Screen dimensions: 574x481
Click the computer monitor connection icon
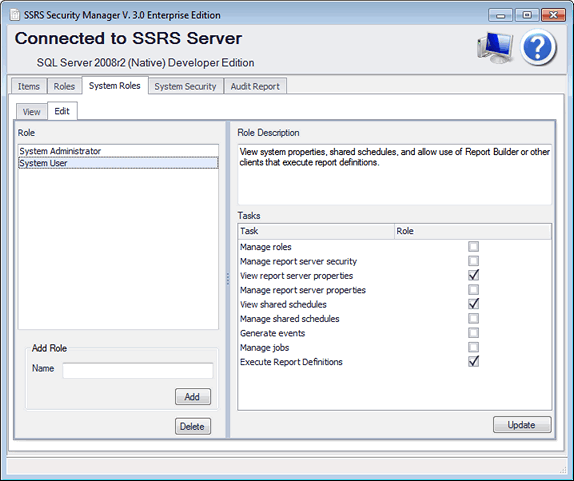495,47
